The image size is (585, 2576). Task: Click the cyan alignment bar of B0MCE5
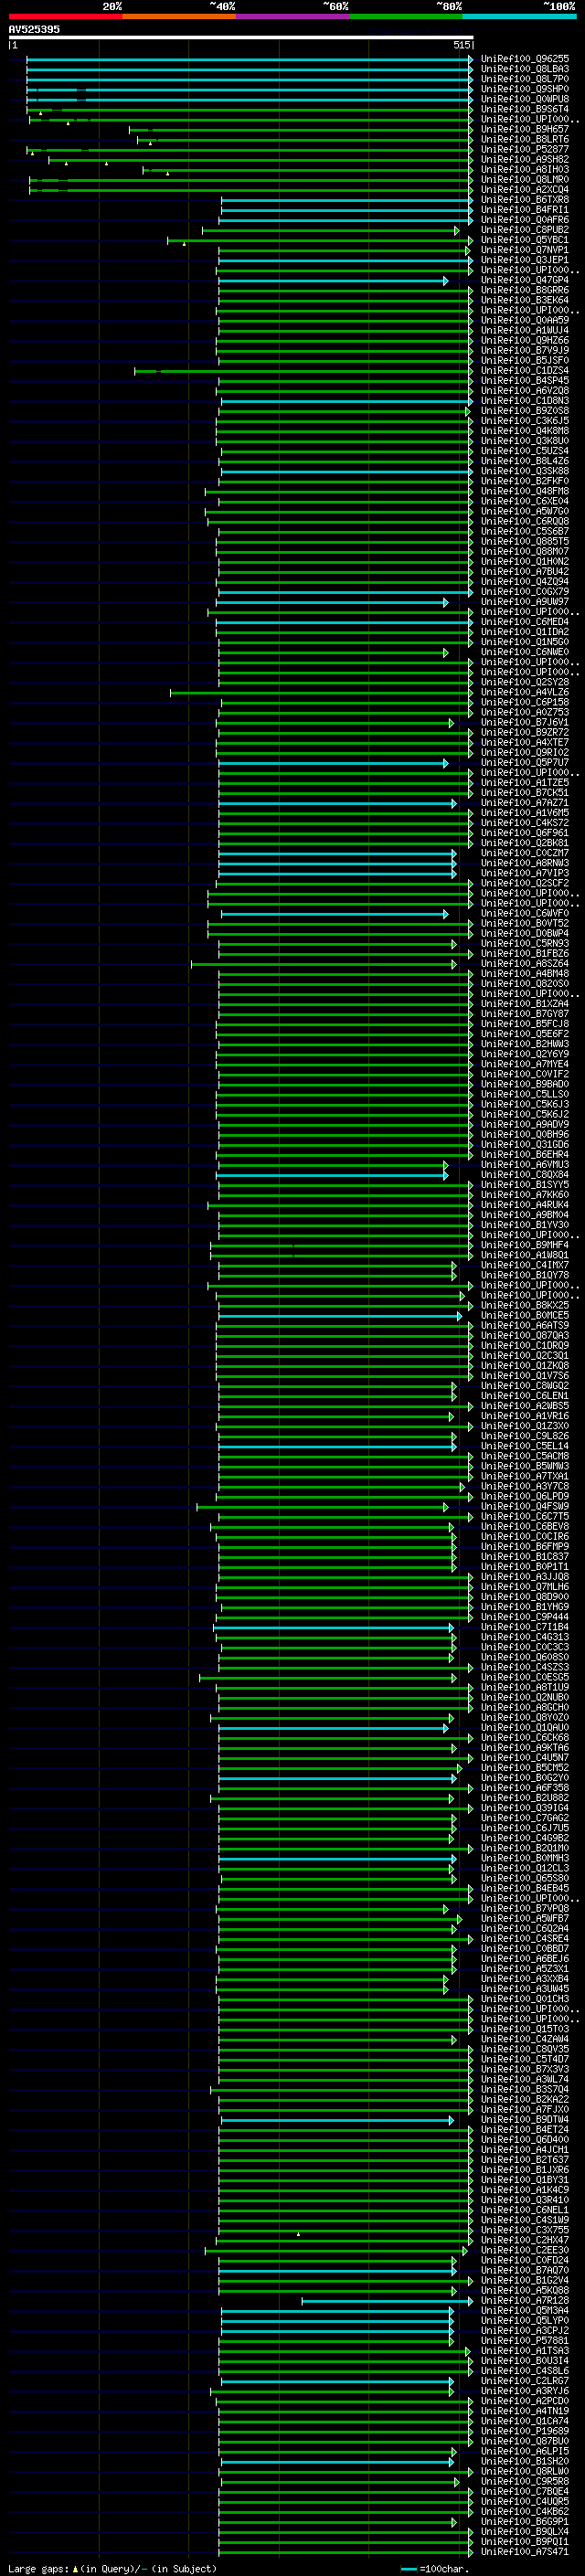tap(340, 1315)
